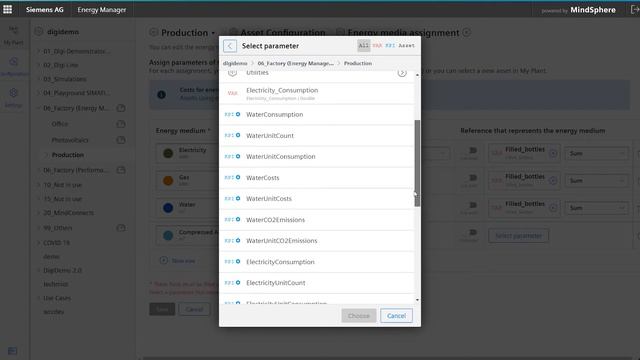This screenshot has height=360, width=640.
Task: Expand the 01_Digi-Demonstrator tree node
Action: (39, 51)
